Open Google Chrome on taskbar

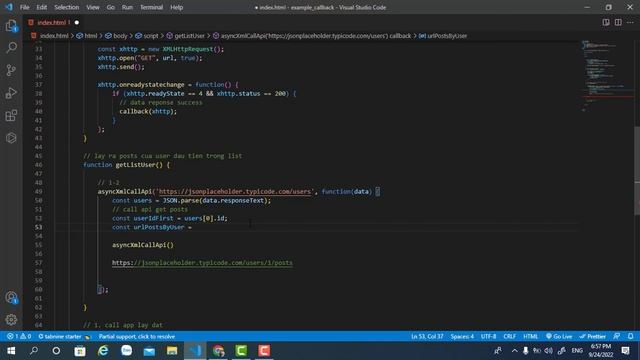pos(218,351)
